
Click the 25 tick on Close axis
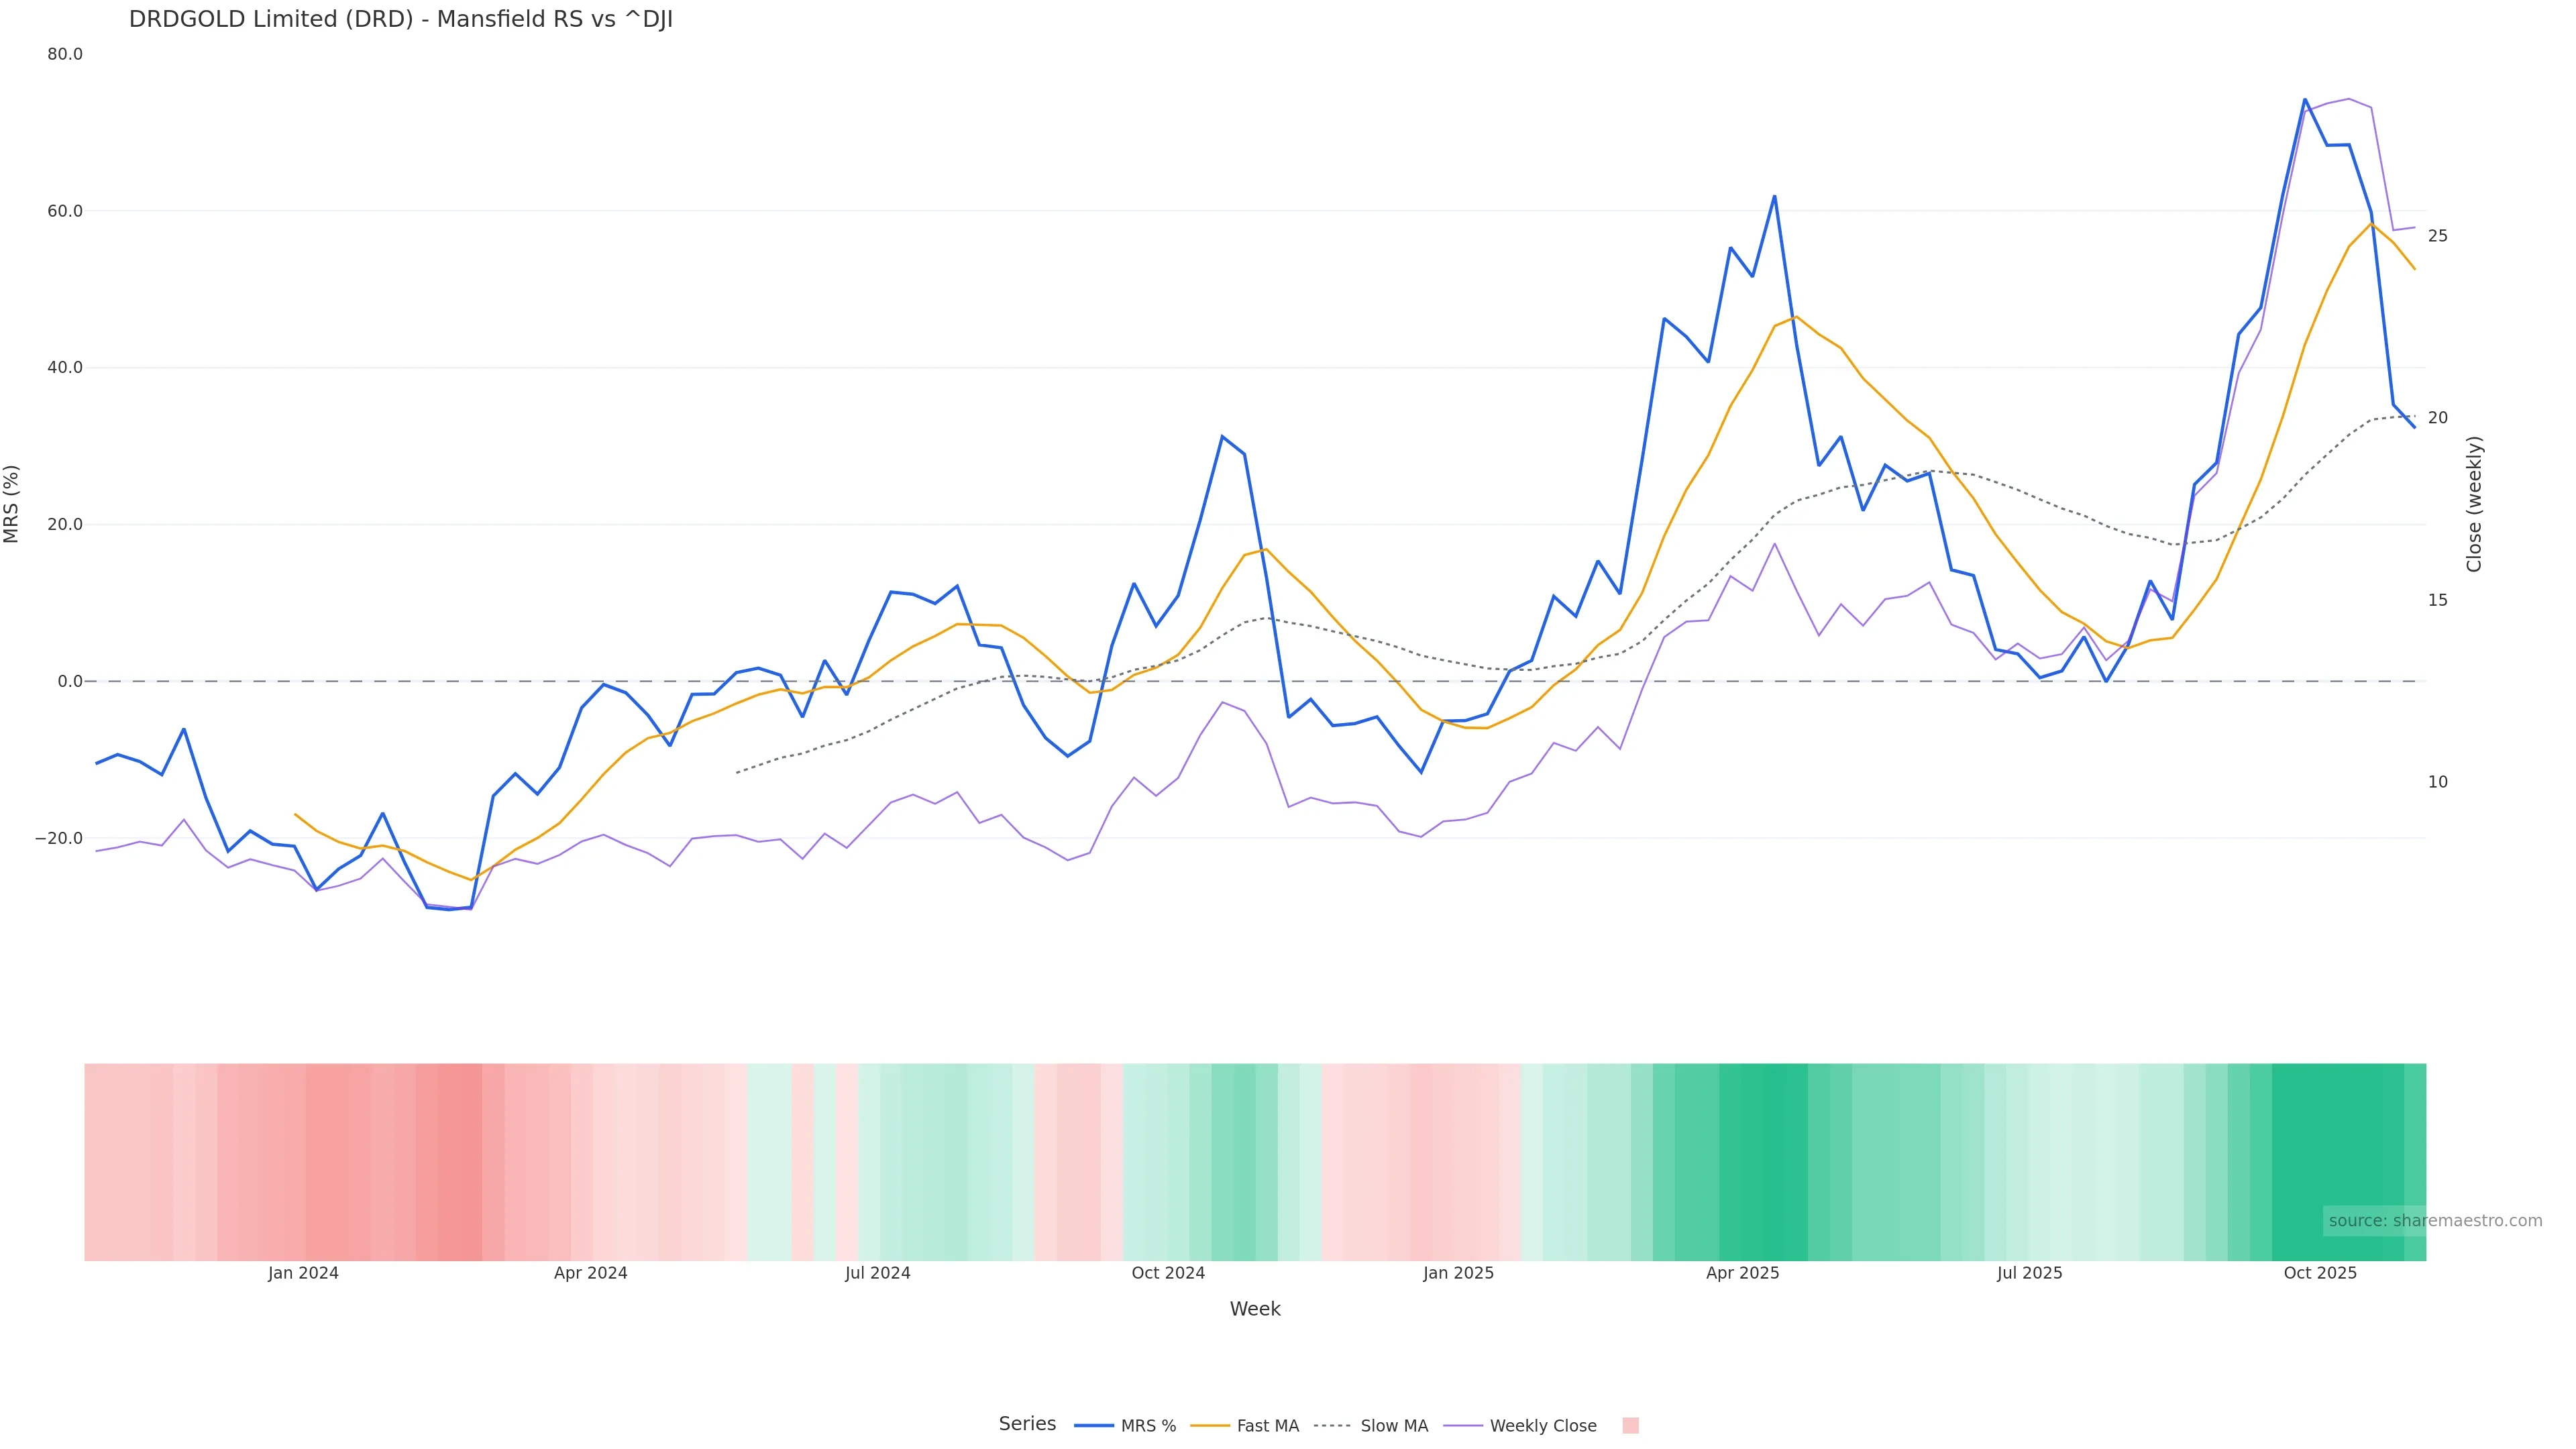[2438, 236]
